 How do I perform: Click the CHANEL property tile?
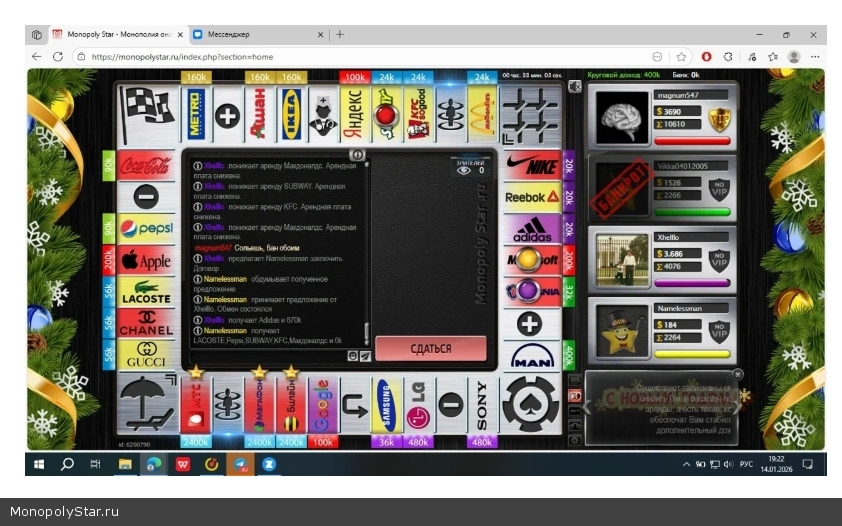coord(146,324)
